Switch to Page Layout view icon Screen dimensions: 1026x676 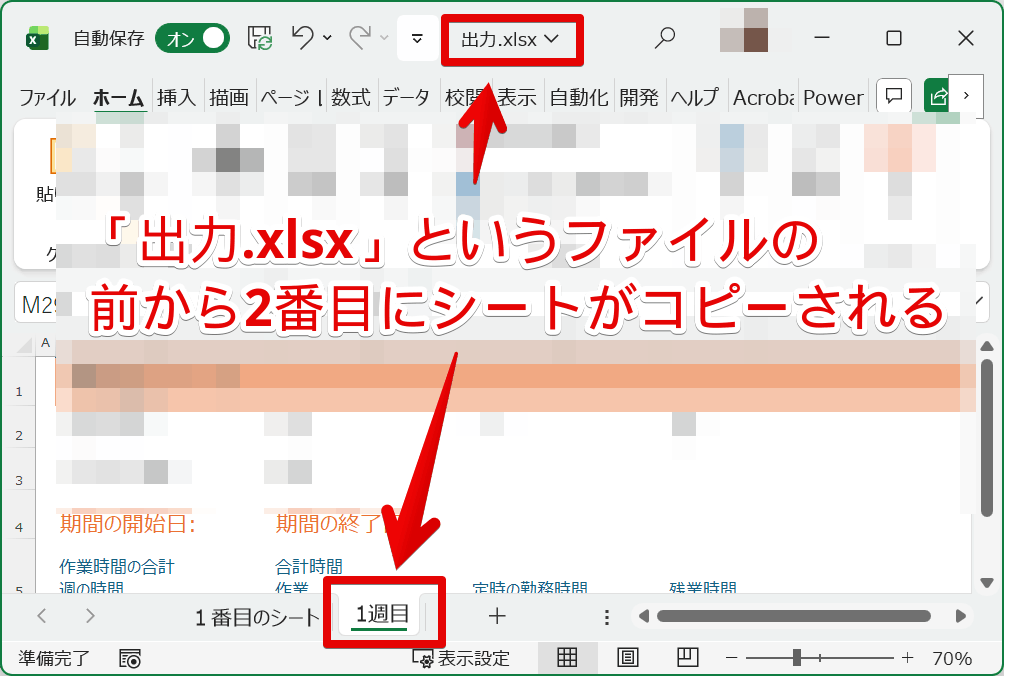pyautogui.click(x=627, y=658)
